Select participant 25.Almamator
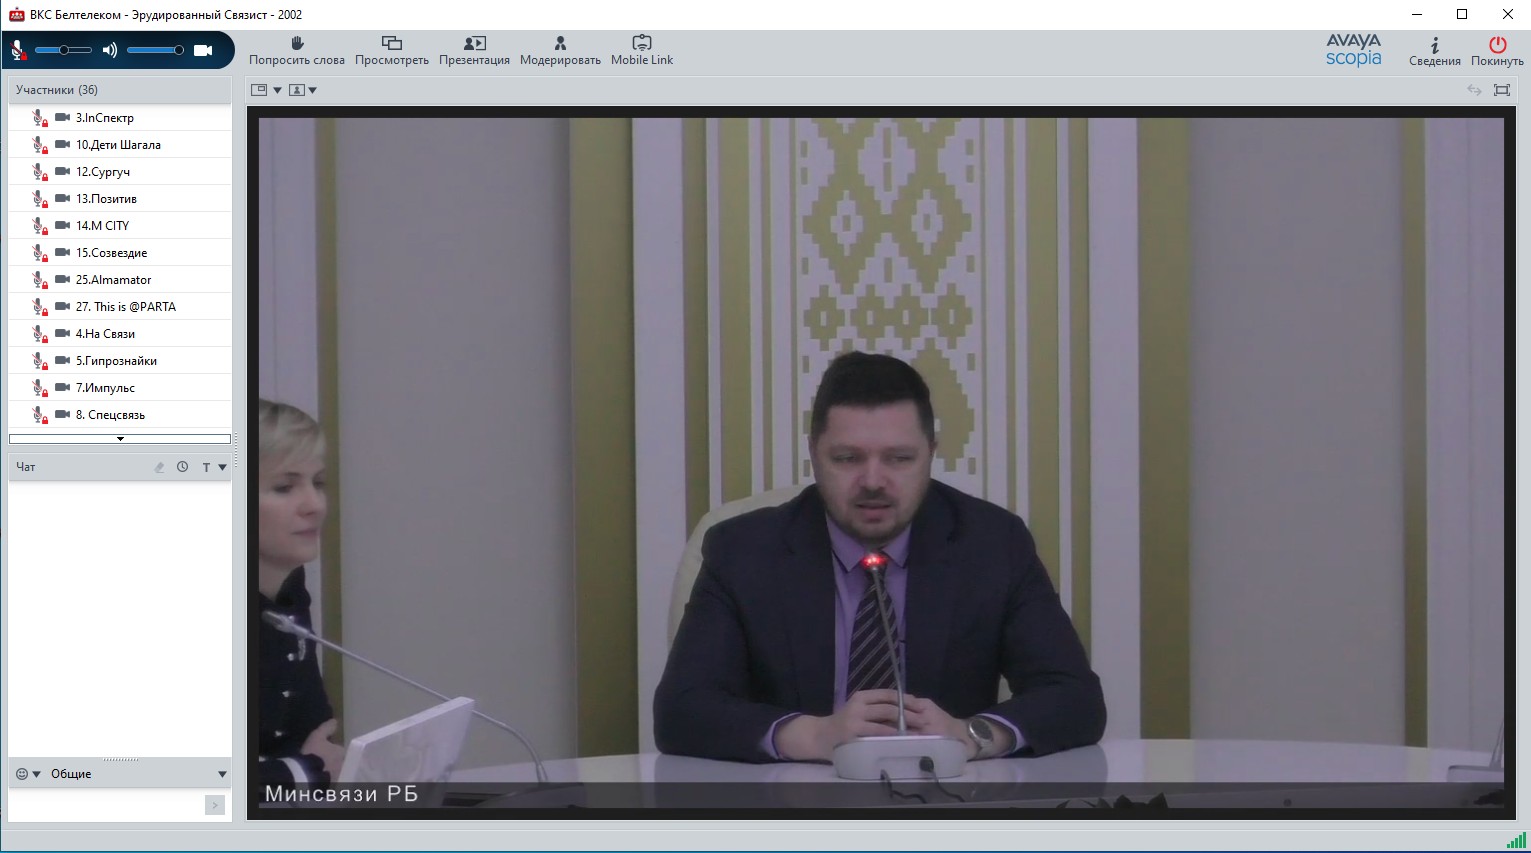This screenshot has width=1531, height=853. click(x=120, y=280)
